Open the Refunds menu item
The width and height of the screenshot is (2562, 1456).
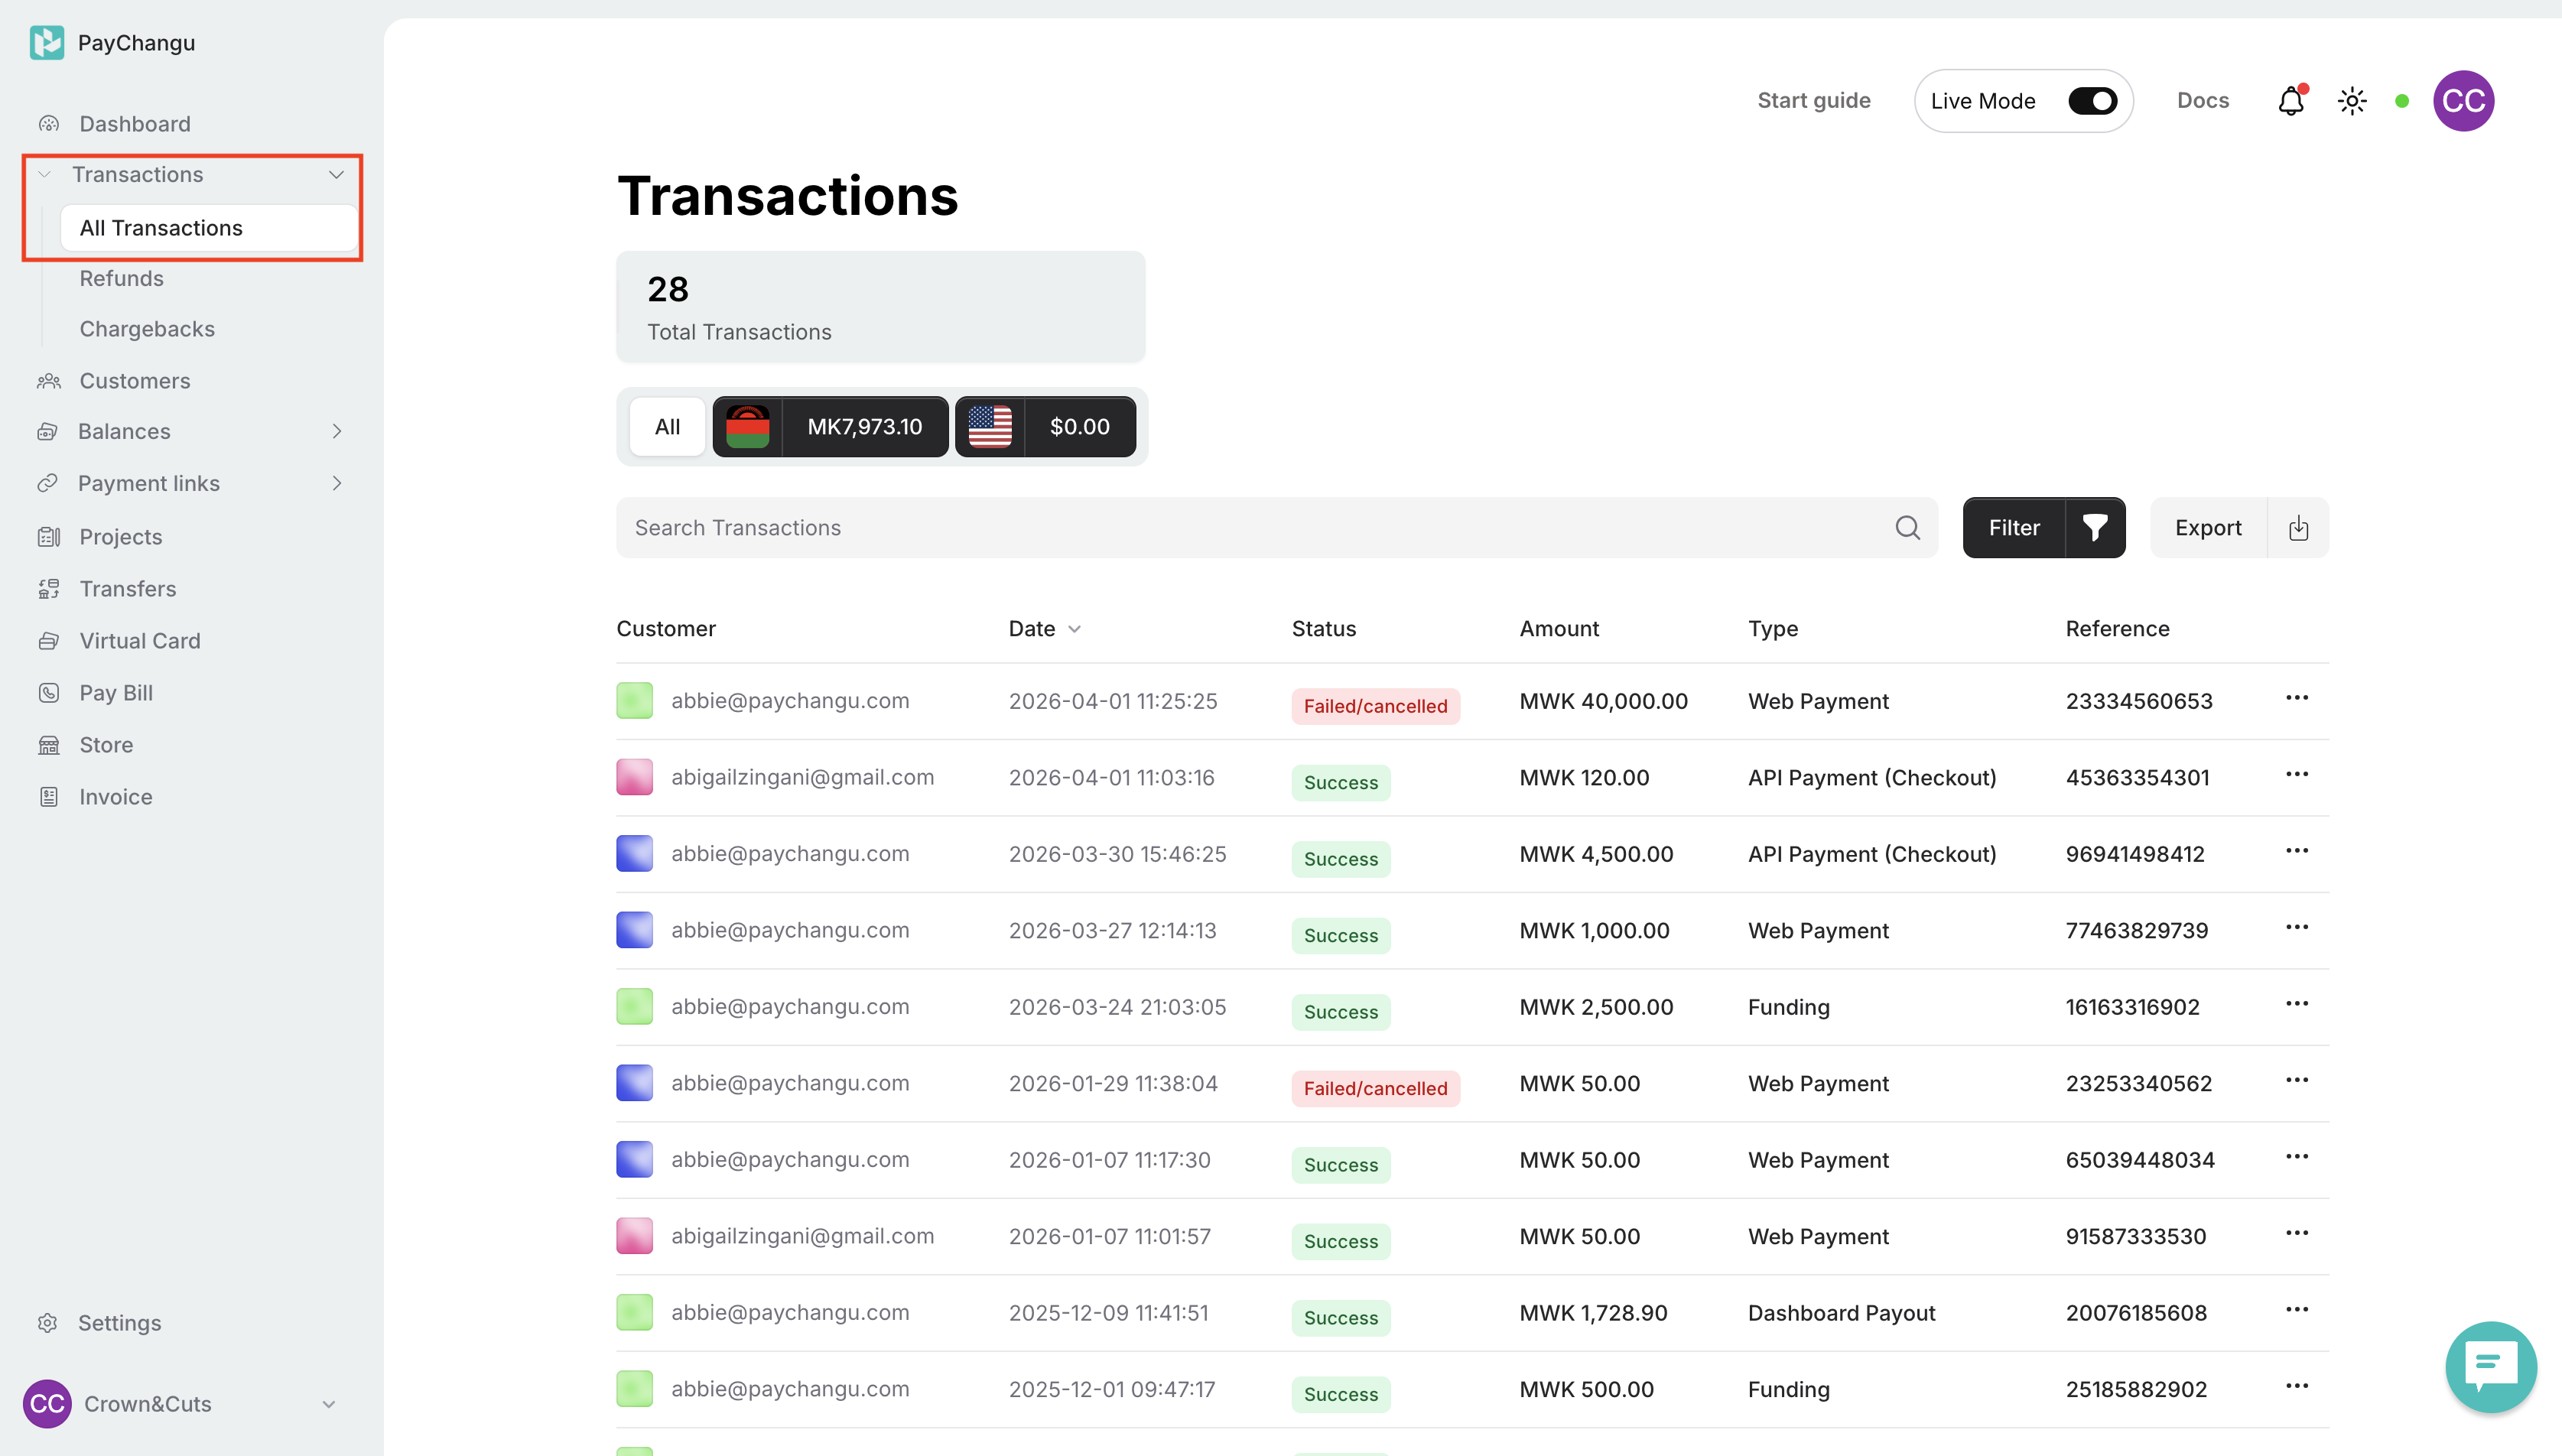click(x=121, y=279)
